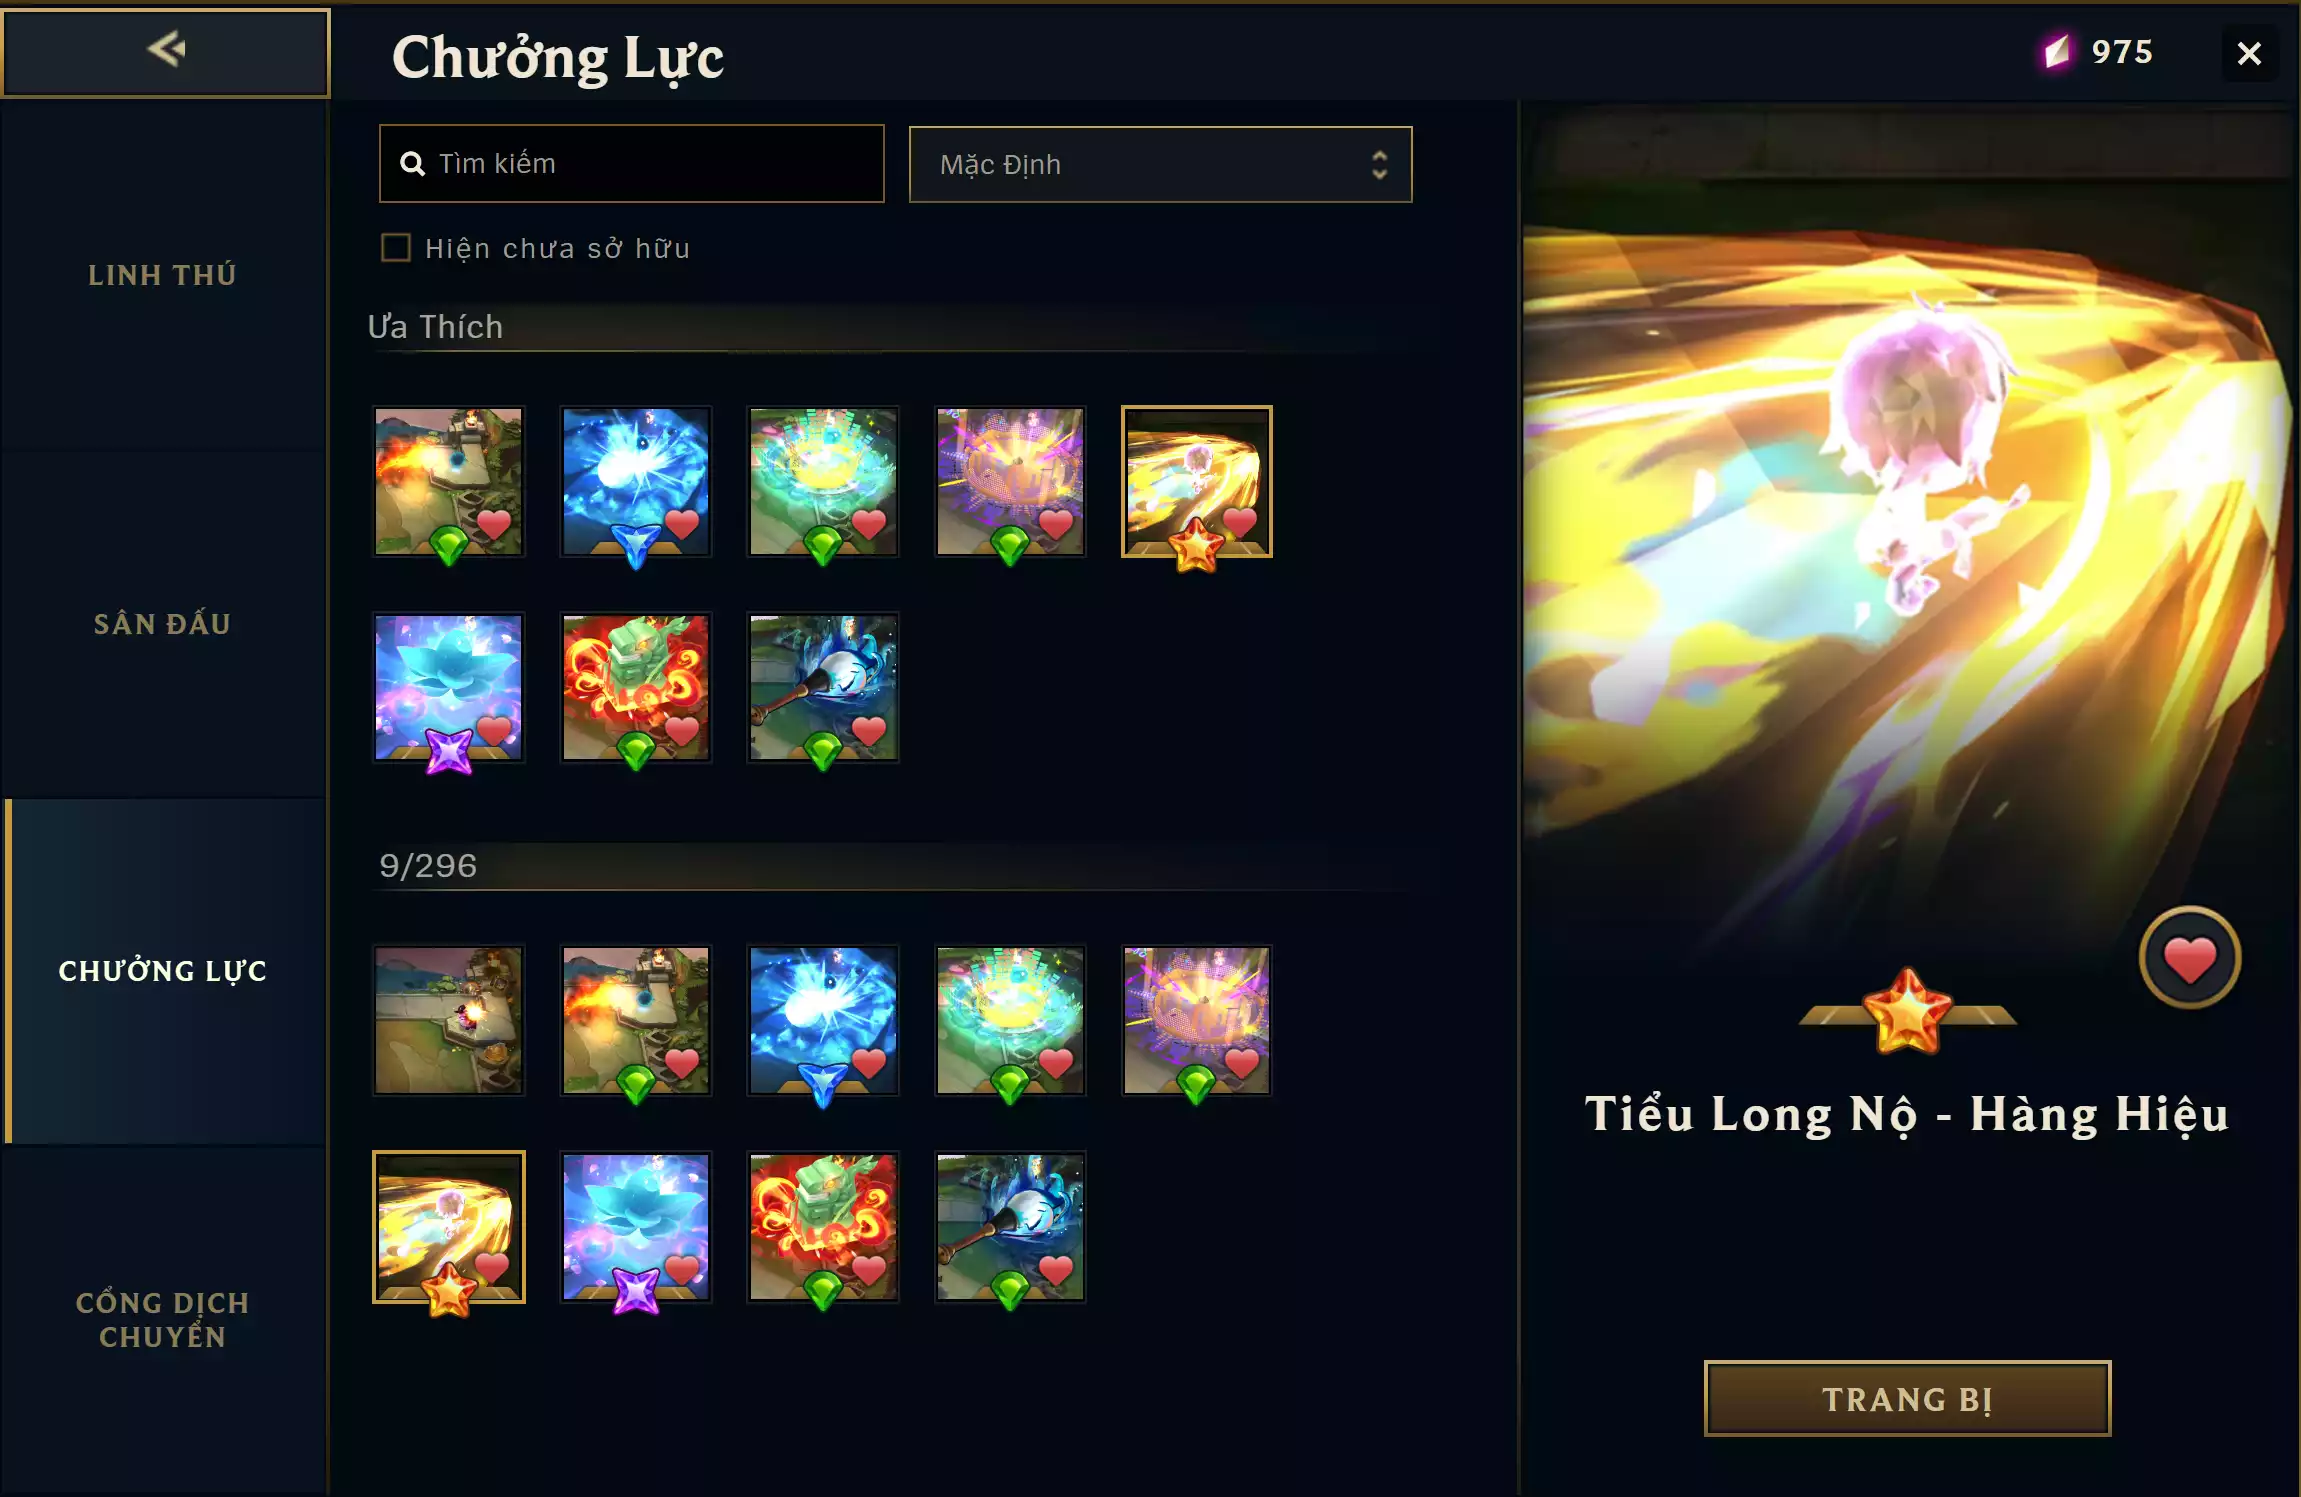Viewport: 2301px width, 1497px height.
Task: Unfavorite heart on blue burst boom in Ưa Thích
Action: tap(682, 523)
